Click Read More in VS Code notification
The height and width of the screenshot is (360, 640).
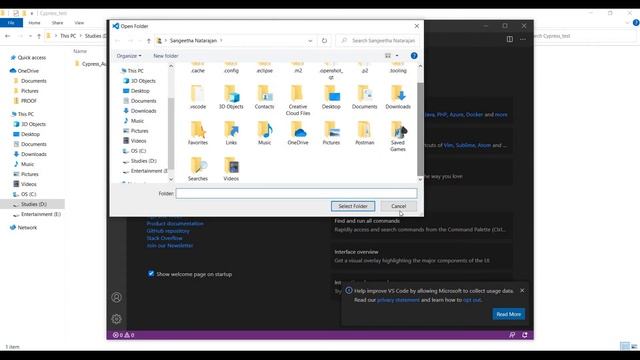point(508,314)
